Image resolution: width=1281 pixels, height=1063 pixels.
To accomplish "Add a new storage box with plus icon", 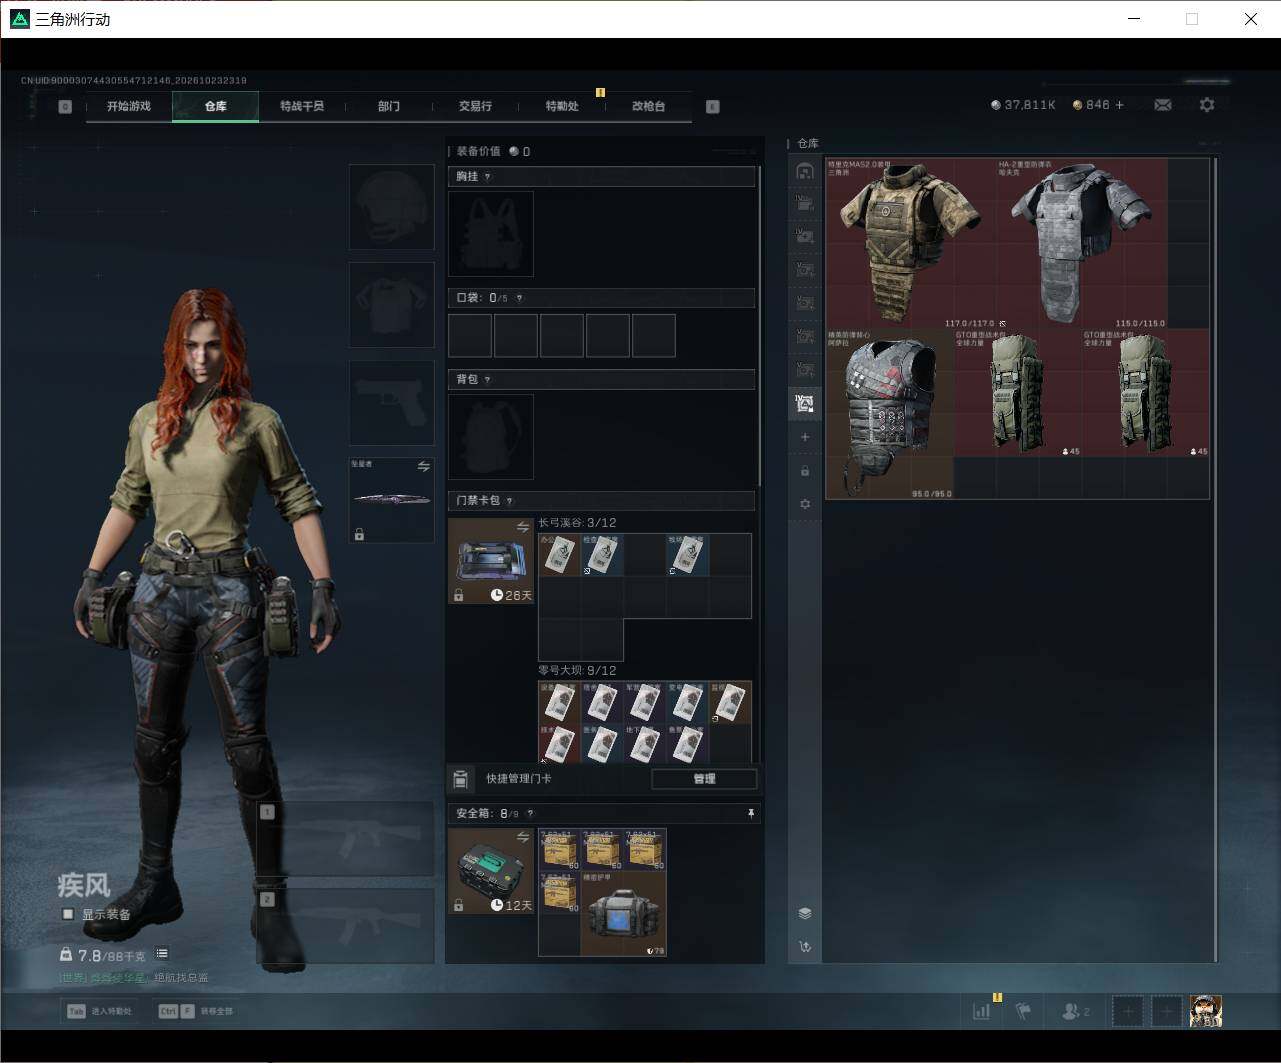I will click(x=805, y=437).
